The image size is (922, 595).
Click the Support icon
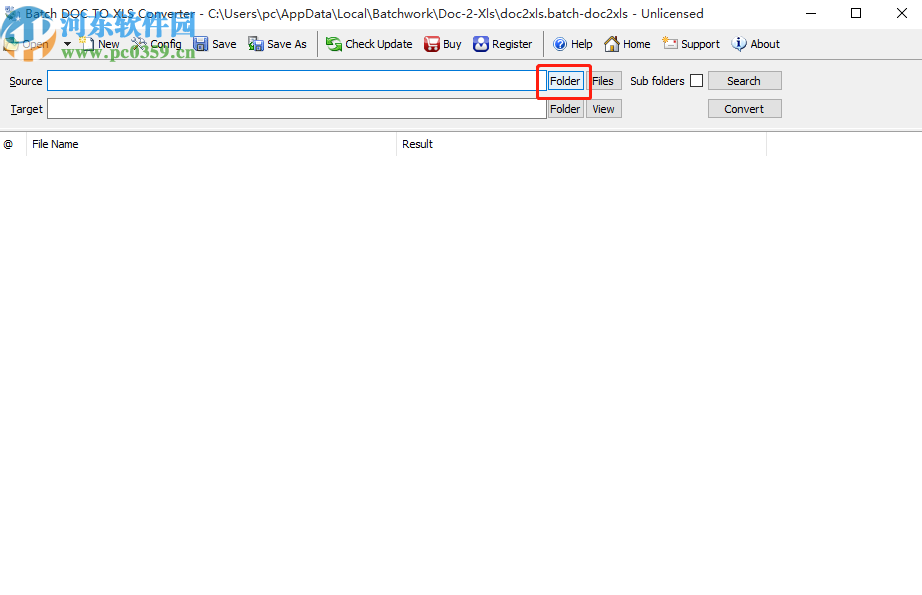(690, 44)
